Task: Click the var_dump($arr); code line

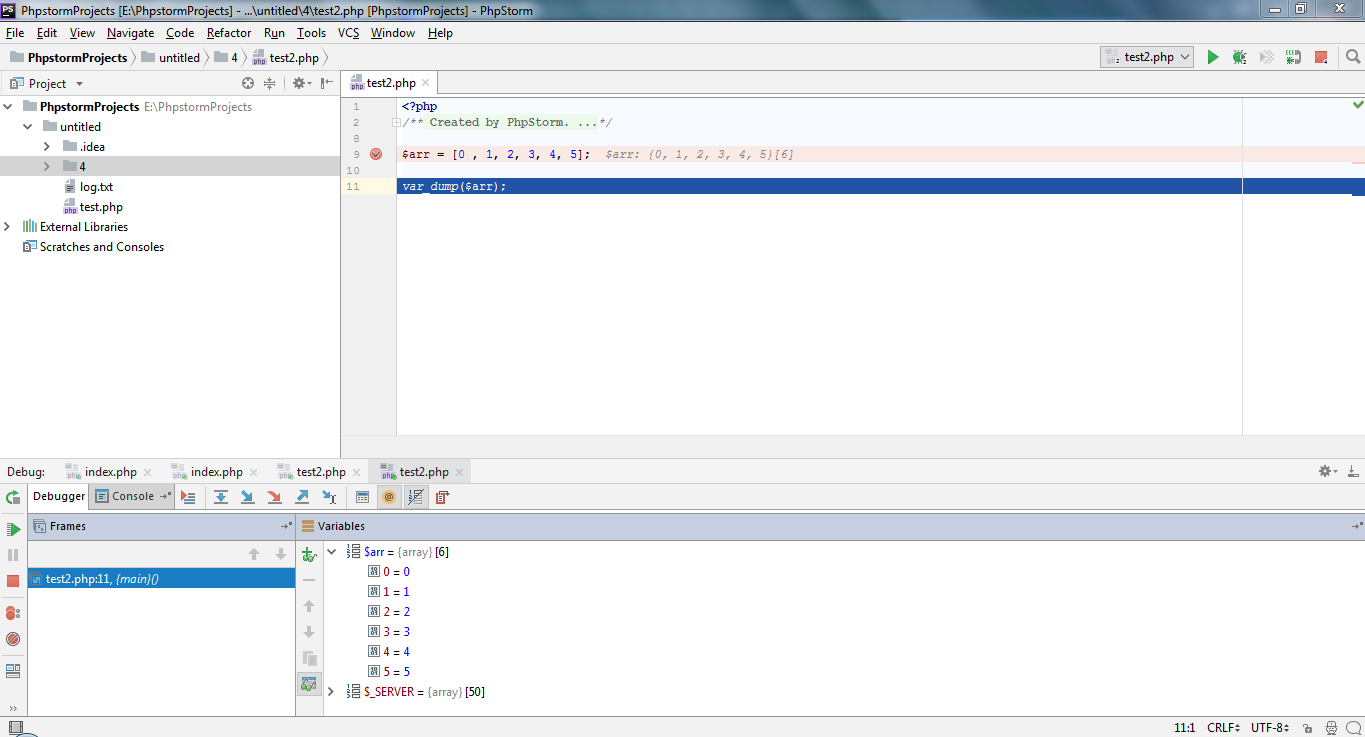Action: (454, 186)
